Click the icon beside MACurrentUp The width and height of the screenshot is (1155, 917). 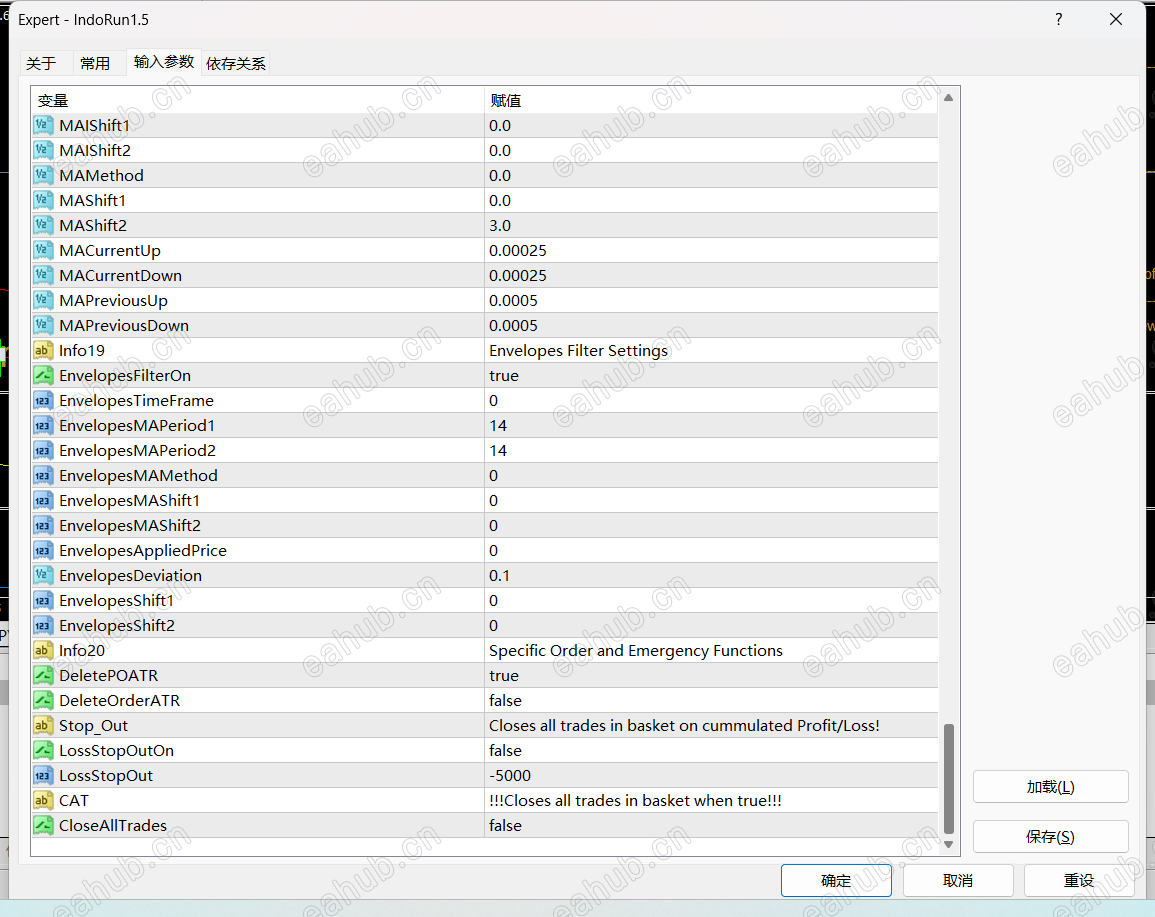coord(43,250)
